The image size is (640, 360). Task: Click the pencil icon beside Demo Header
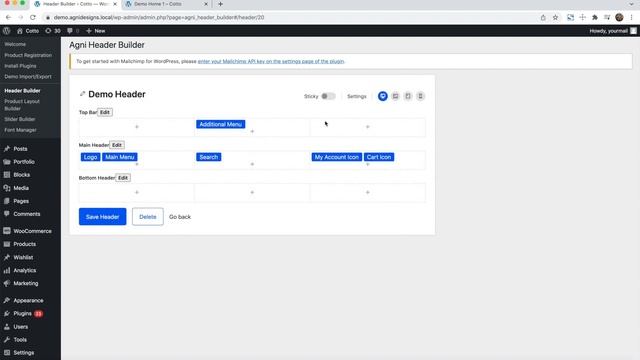tap(82, 94)
